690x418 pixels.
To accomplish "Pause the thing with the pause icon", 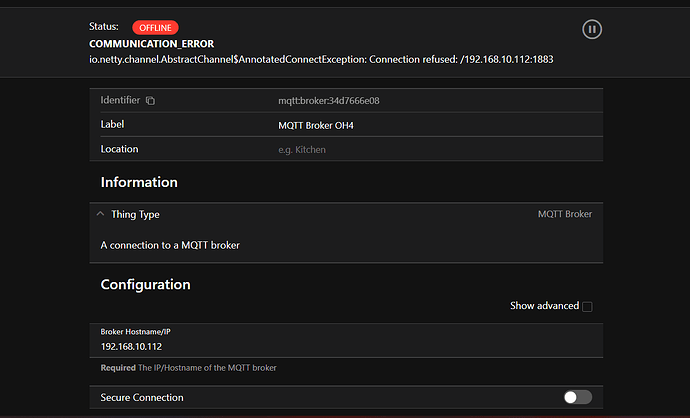I will click(592, 29).
